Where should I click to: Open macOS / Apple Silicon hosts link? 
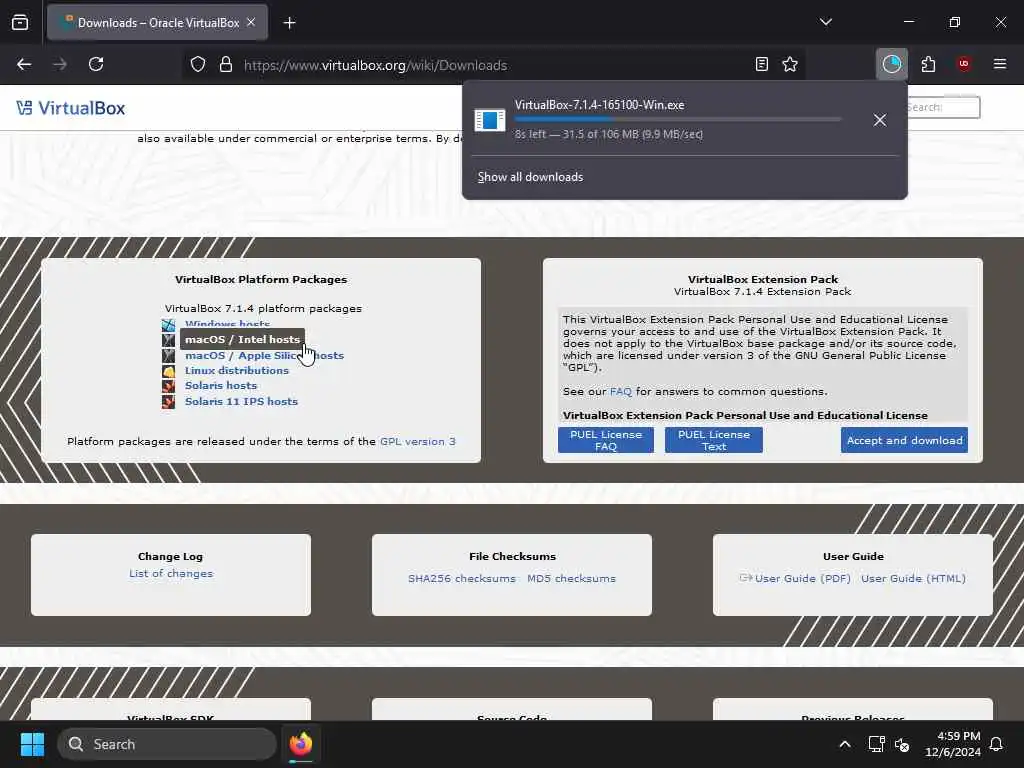click(x=264, y=355)
